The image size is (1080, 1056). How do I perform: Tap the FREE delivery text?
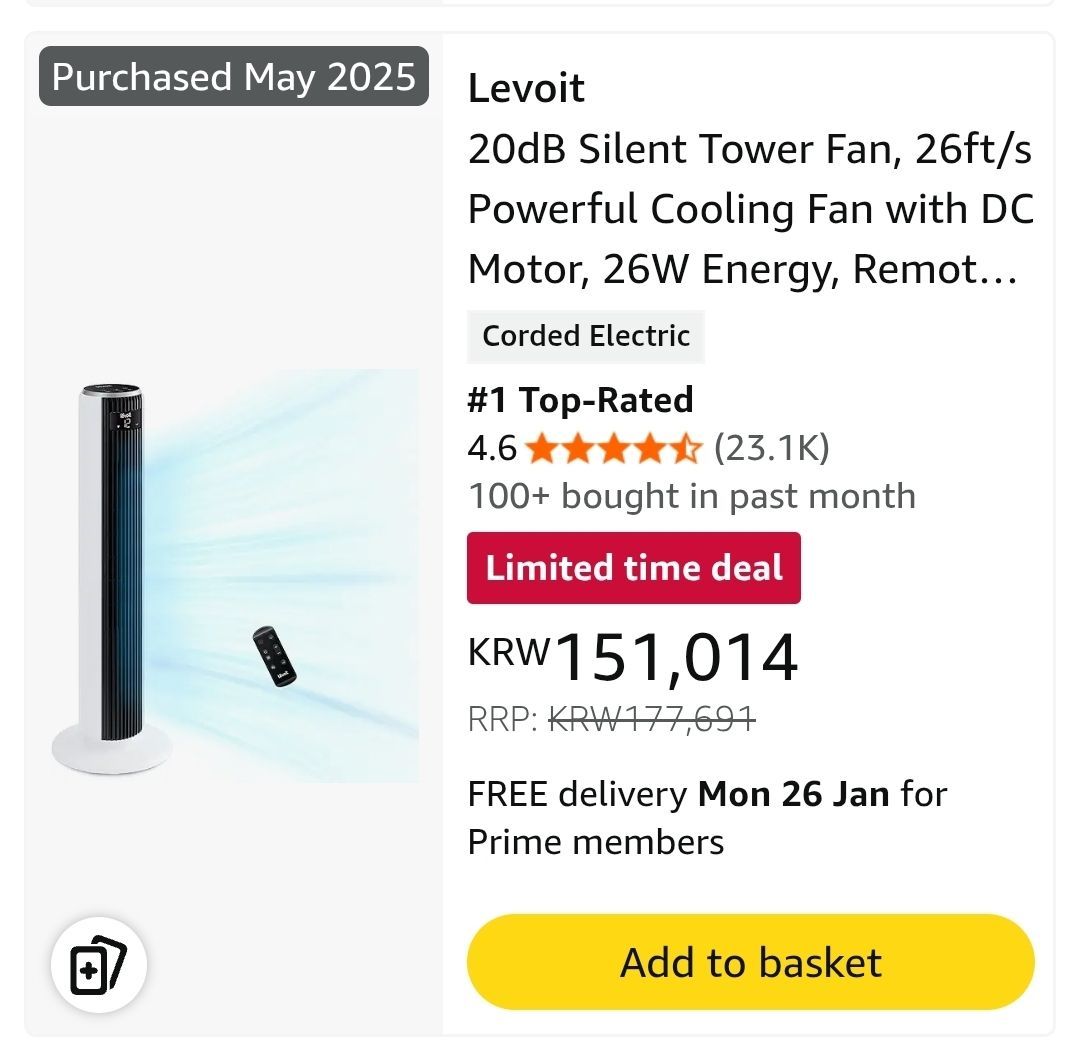[x=577, y=794]
